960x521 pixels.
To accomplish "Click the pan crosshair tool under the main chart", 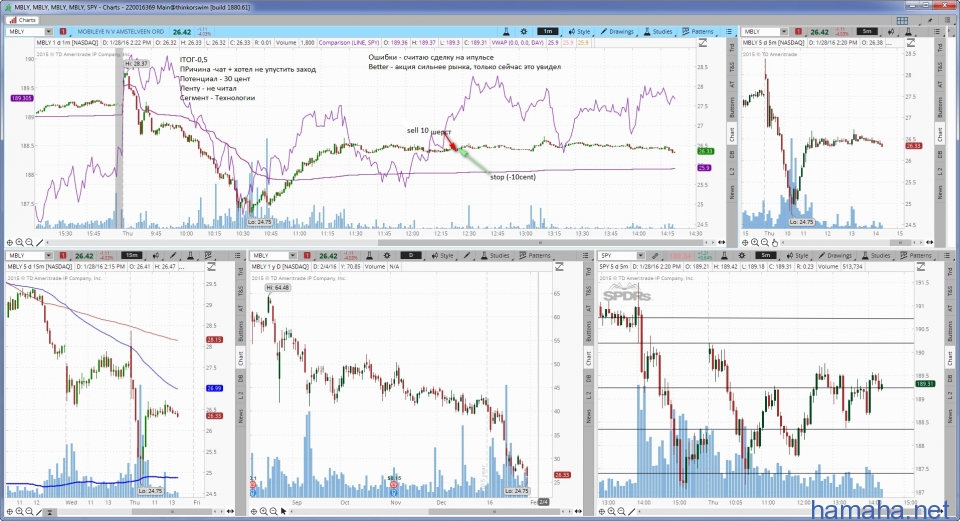I will tap(10, 242).
